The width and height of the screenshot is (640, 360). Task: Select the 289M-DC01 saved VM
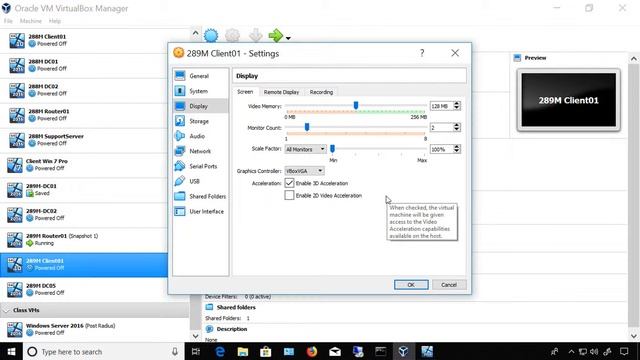[95, 190]
